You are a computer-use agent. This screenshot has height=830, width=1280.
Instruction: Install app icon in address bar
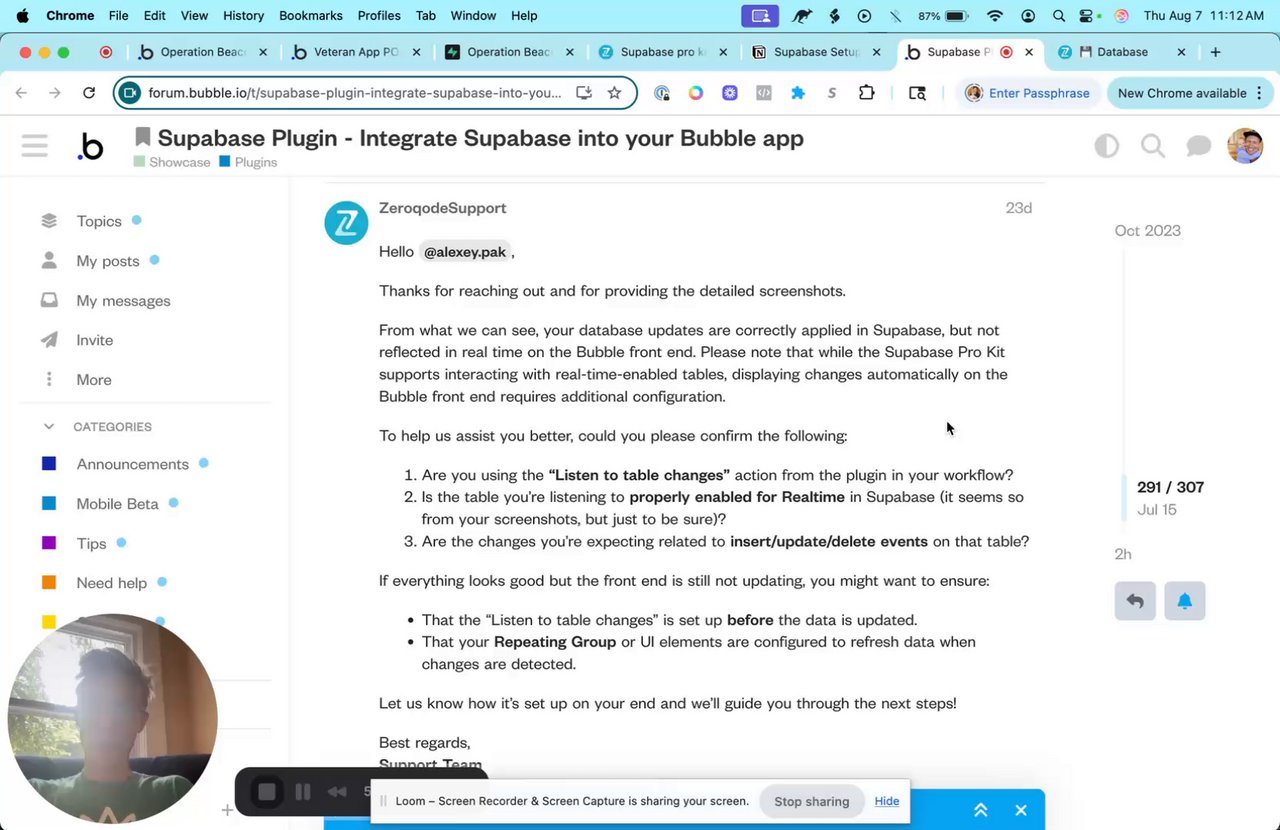pyautogui.click(x=584, y=93)
